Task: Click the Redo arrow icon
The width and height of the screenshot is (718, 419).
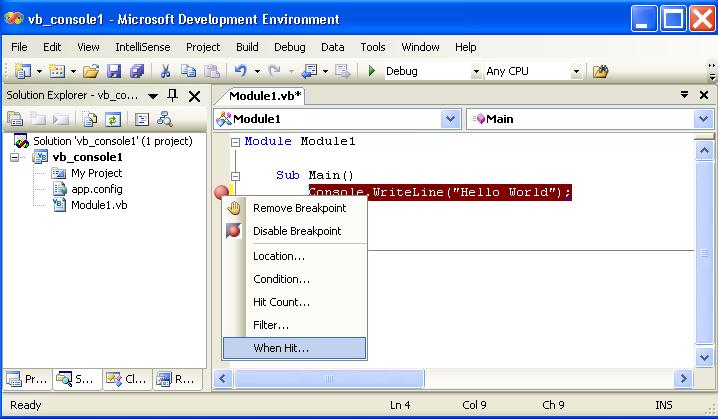Action: click(275, 71)
